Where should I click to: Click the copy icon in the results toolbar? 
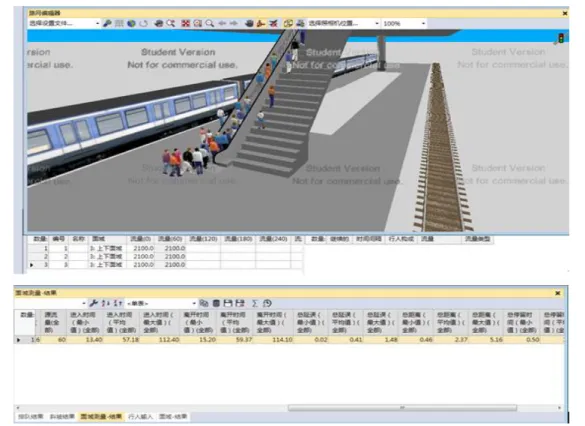(x=204, y=303)
